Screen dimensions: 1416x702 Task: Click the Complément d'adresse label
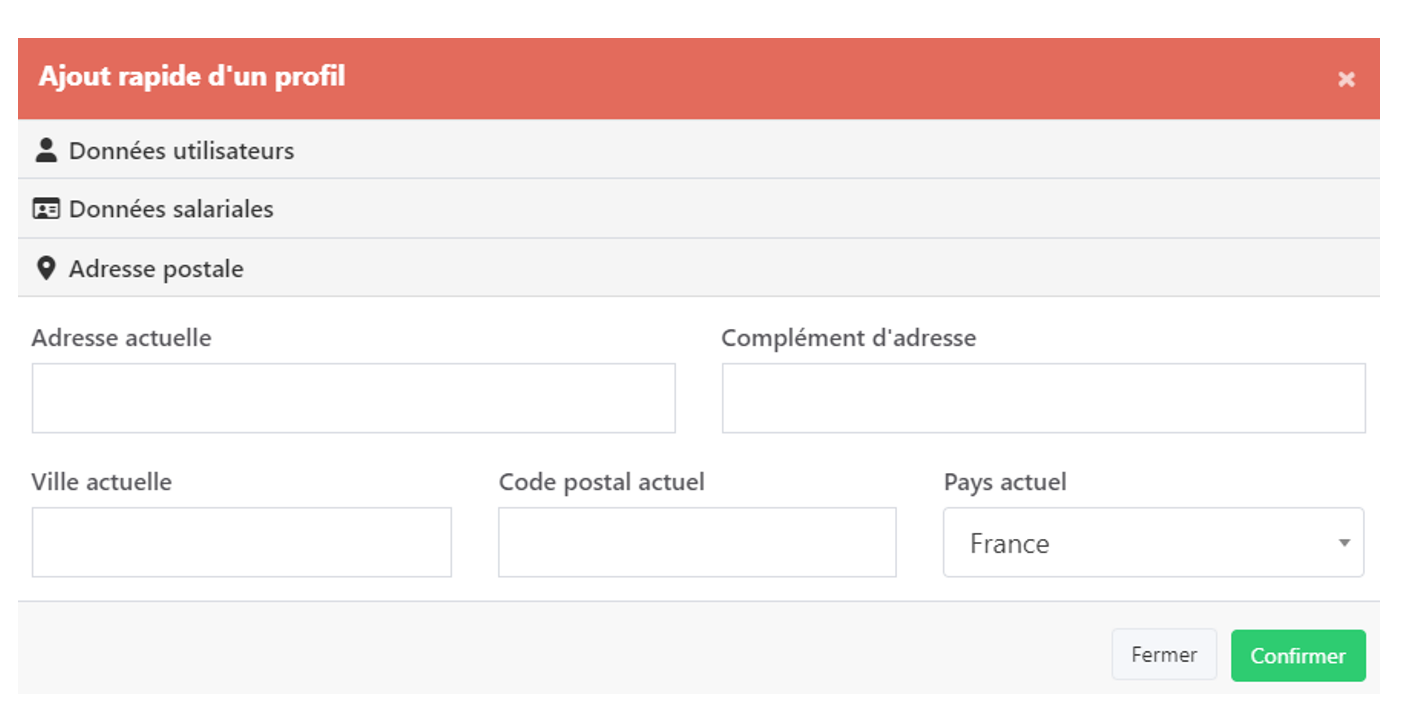pos(848,338)
